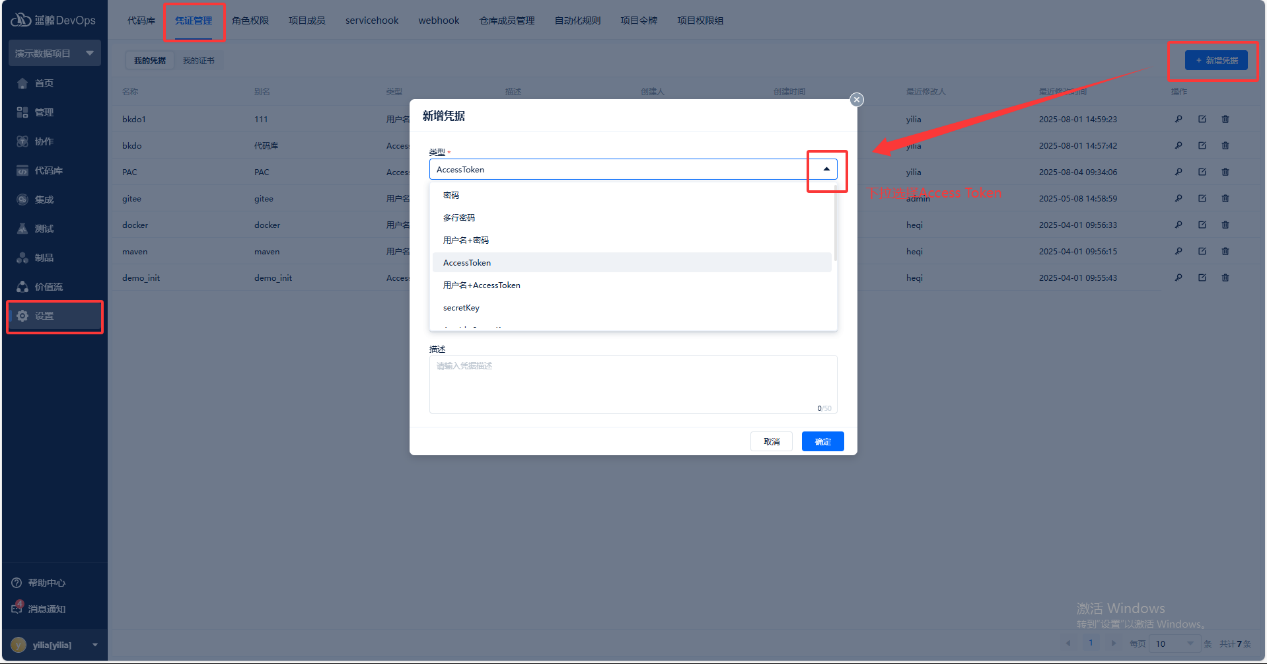Open the yilia user menu arrow

pos(95,645)
